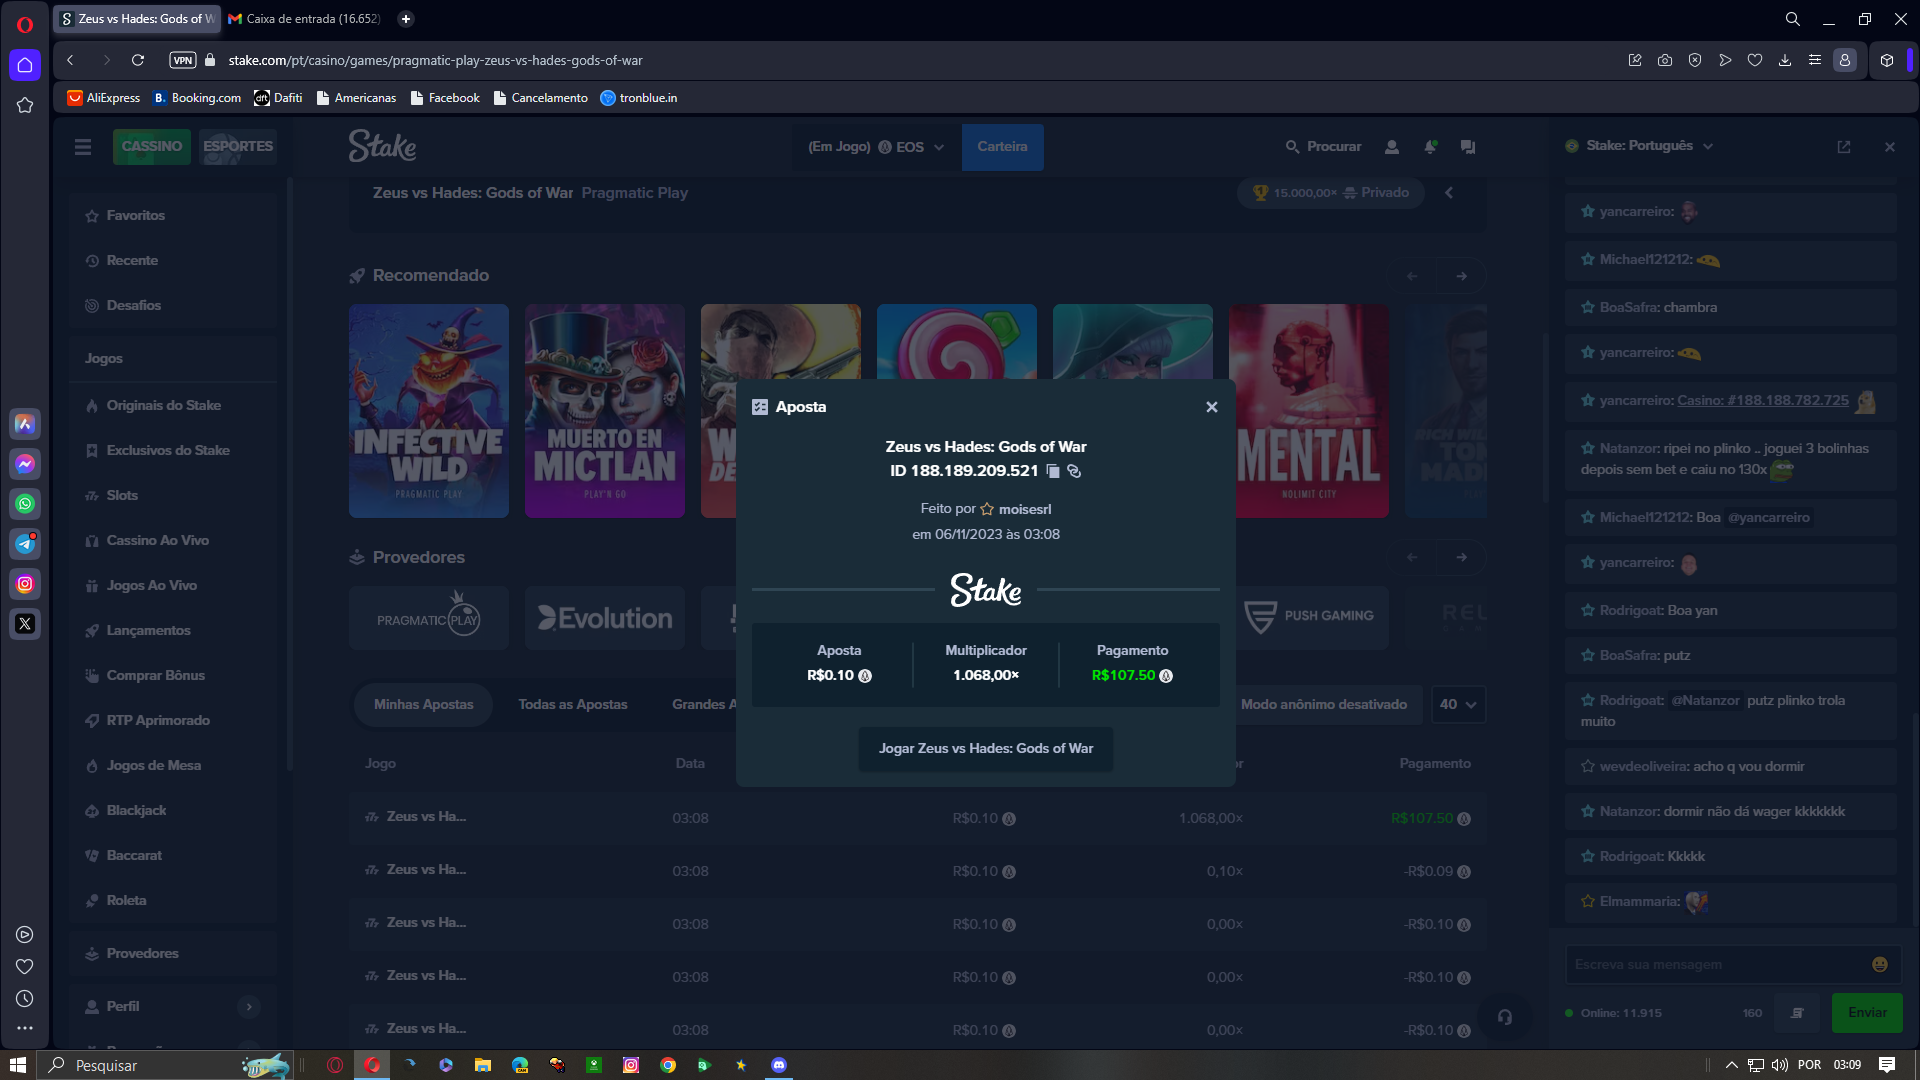The image size is (1920, 1080).
Task: Select the Push Gaming provider card
Action: [x=1311, y=618]
